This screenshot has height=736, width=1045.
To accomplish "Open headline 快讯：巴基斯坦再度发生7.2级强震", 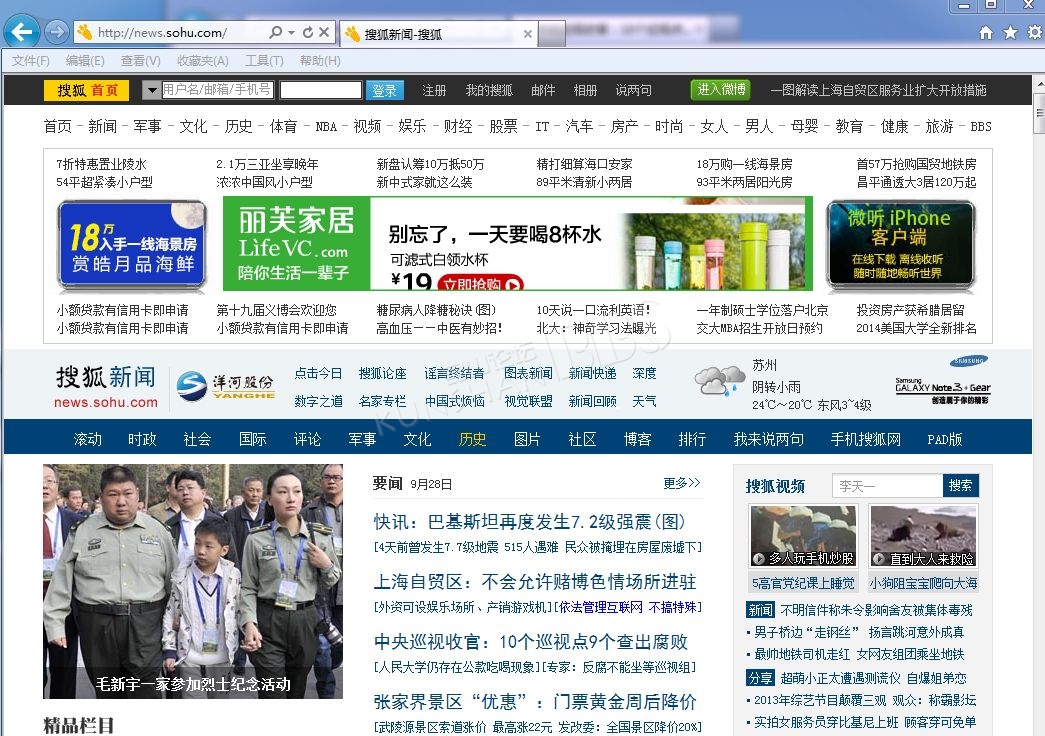I will pos(530,522).
